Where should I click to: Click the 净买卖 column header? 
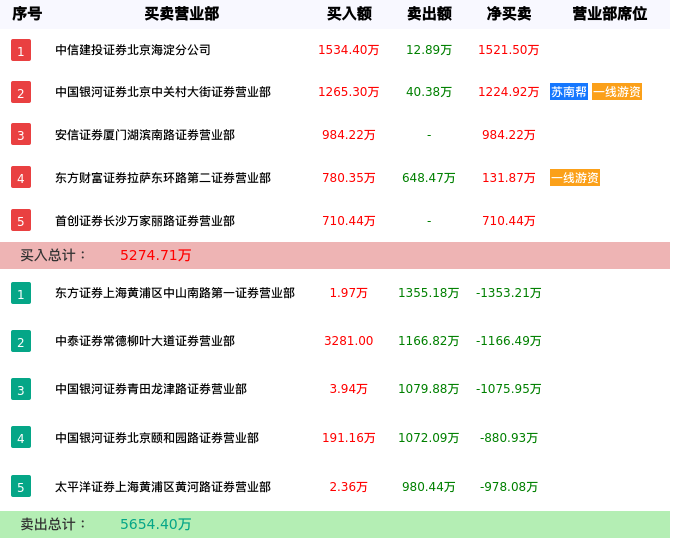coord(509,14)
